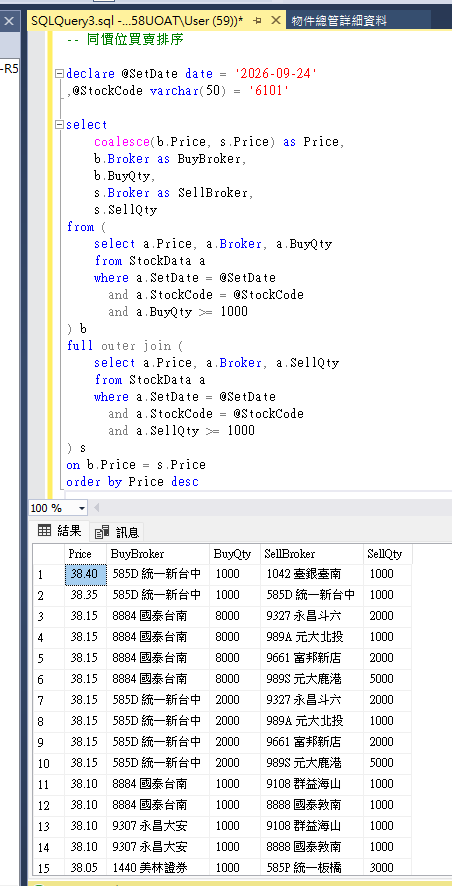The width and height of the screenshot is (452, 886).
Task: Select row header number 5
Action: [49, 658]
